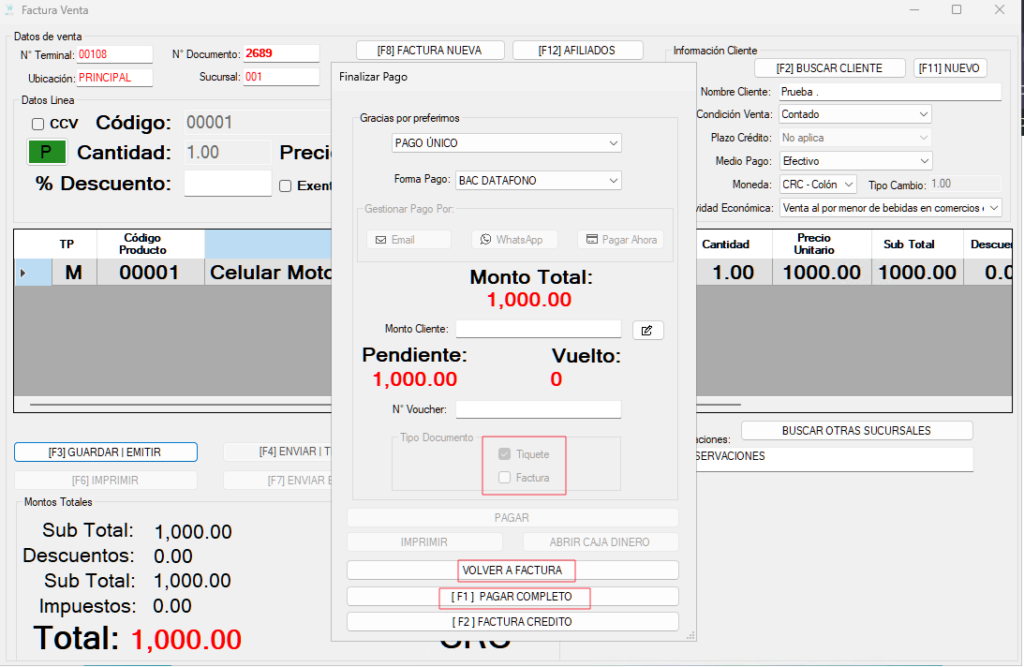
Task: Expand the Forma Pago BAC DATAFONO dropdown
Action: (538, 181)
